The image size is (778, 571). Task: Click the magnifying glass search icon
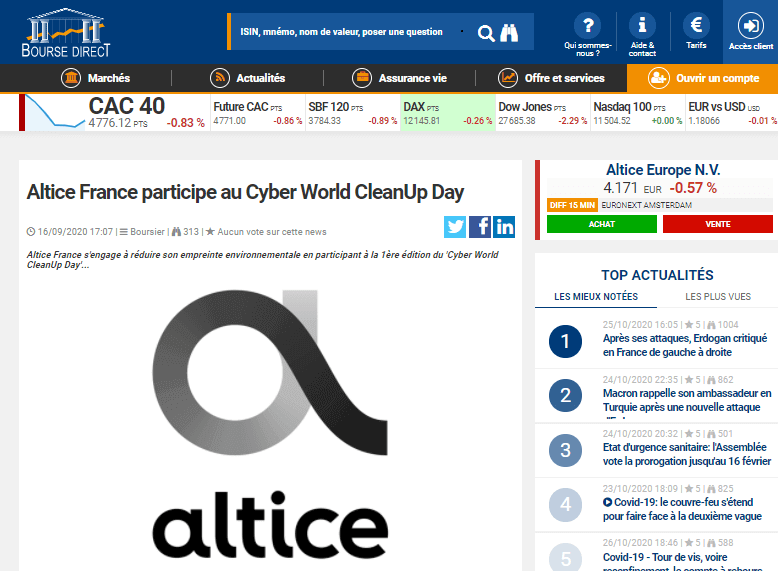(486, 33)
